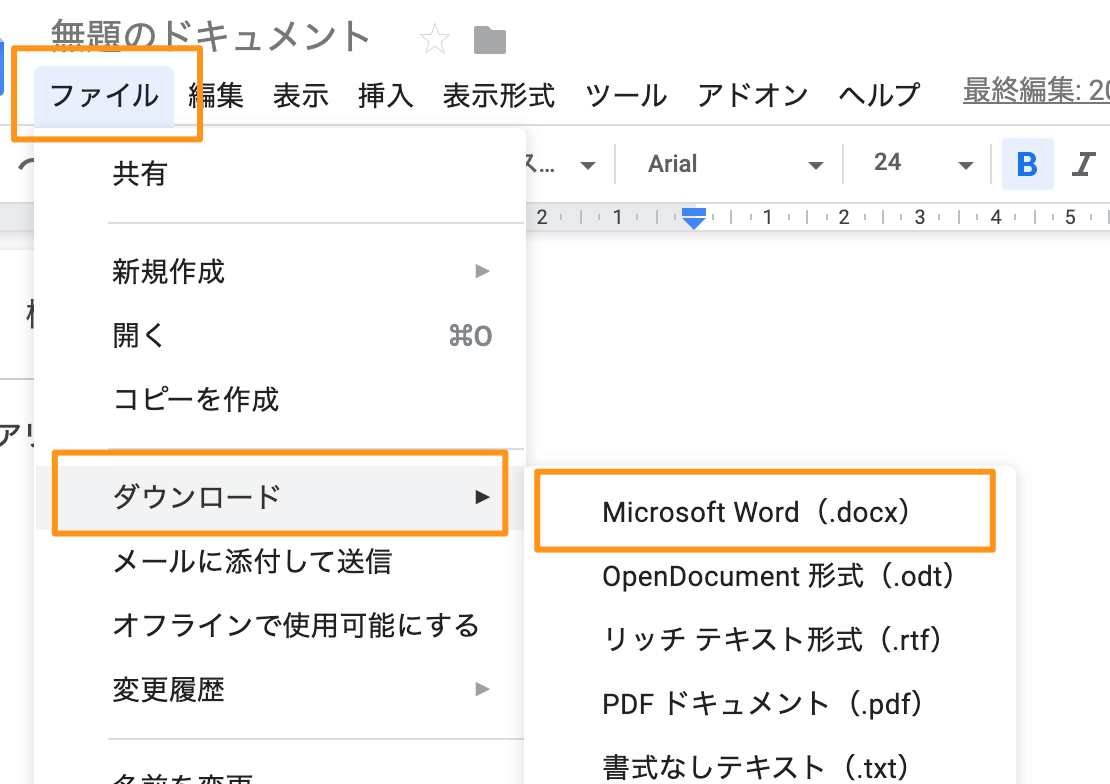Viewport: 1110px width, 784px height.
Task: Open the Arial font dropdown
Action: pos(735,164)
